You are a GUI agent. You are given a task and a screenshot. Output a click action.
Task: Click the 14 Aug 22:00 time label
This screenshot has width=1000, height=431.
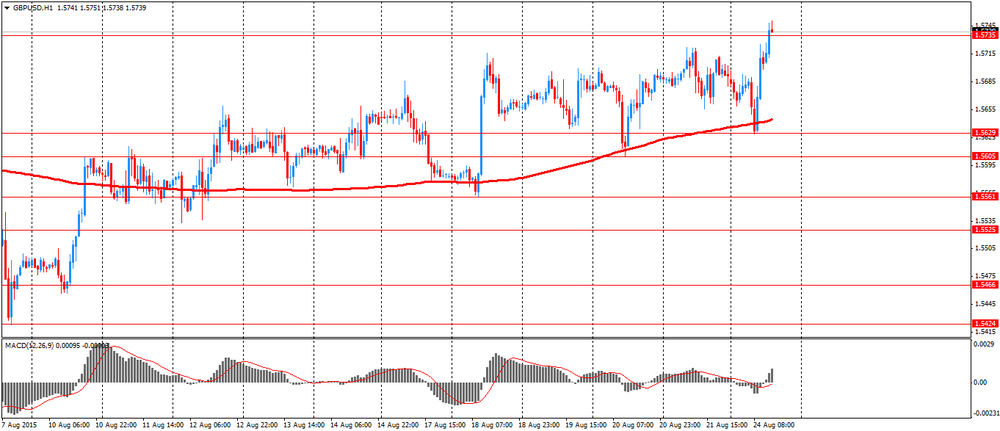pyautogui.click(x=397, y=424)
